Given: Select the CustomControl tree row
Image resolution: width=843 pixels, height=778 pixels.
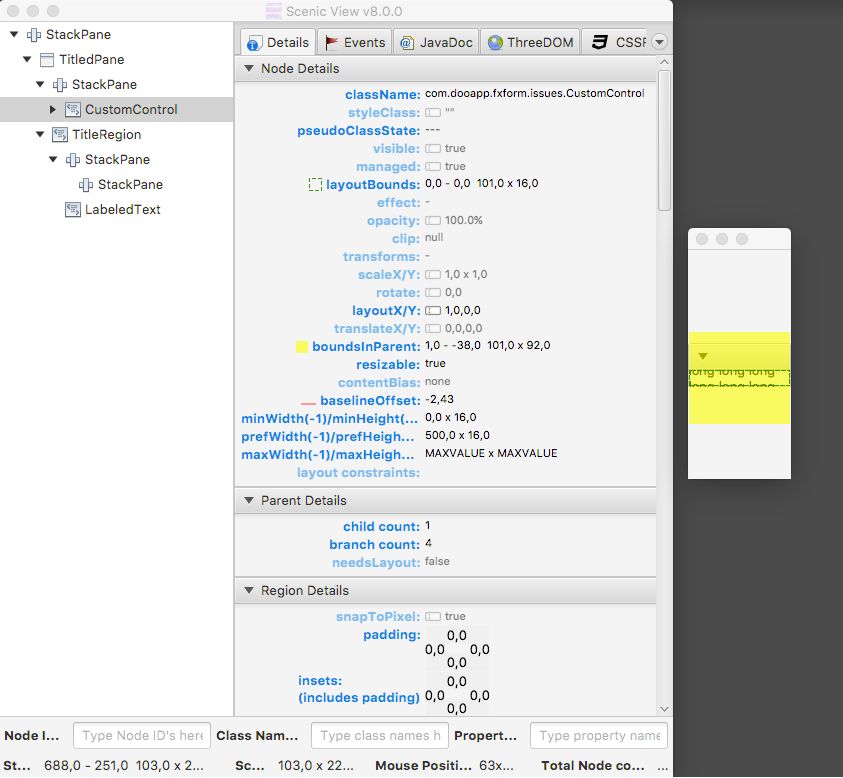Looking at the screenshot, I should point(117,110).
